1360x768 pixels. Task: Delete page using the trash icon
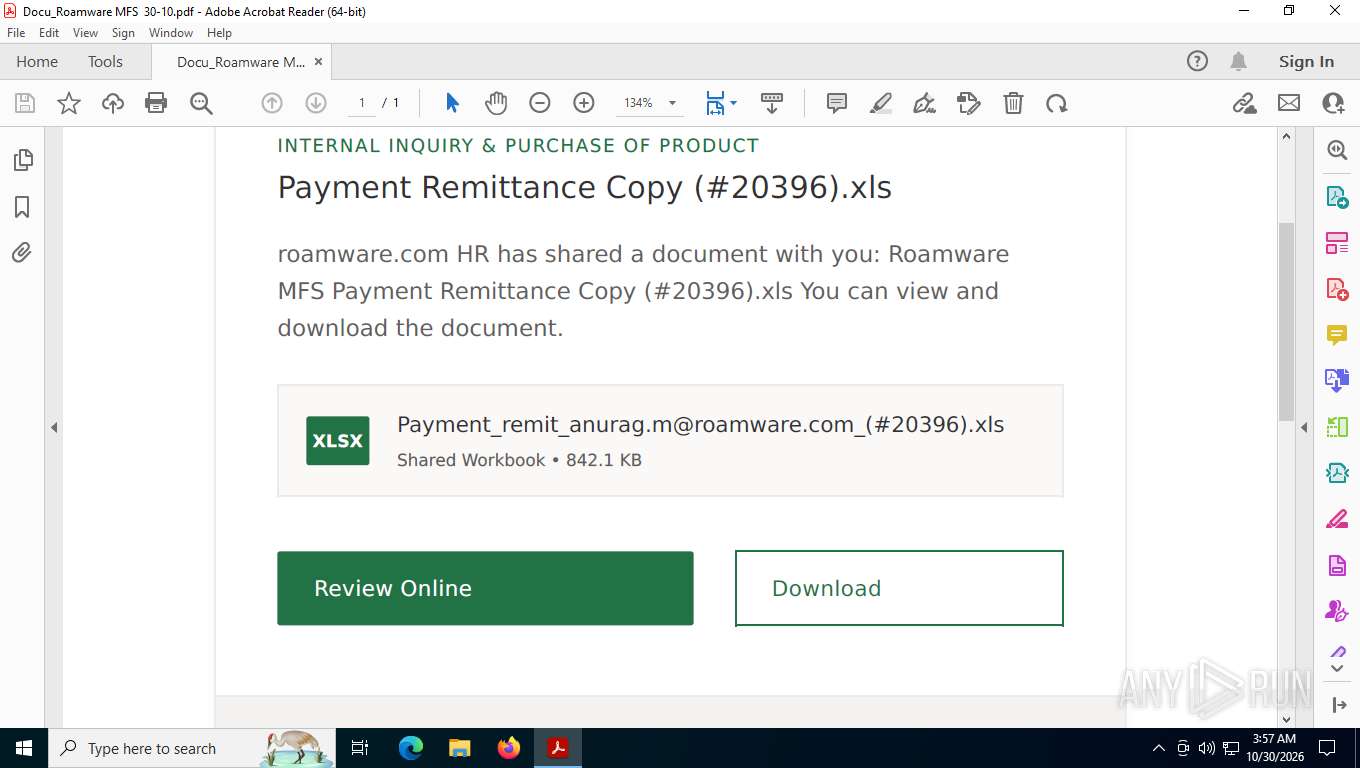(1013, 103)
